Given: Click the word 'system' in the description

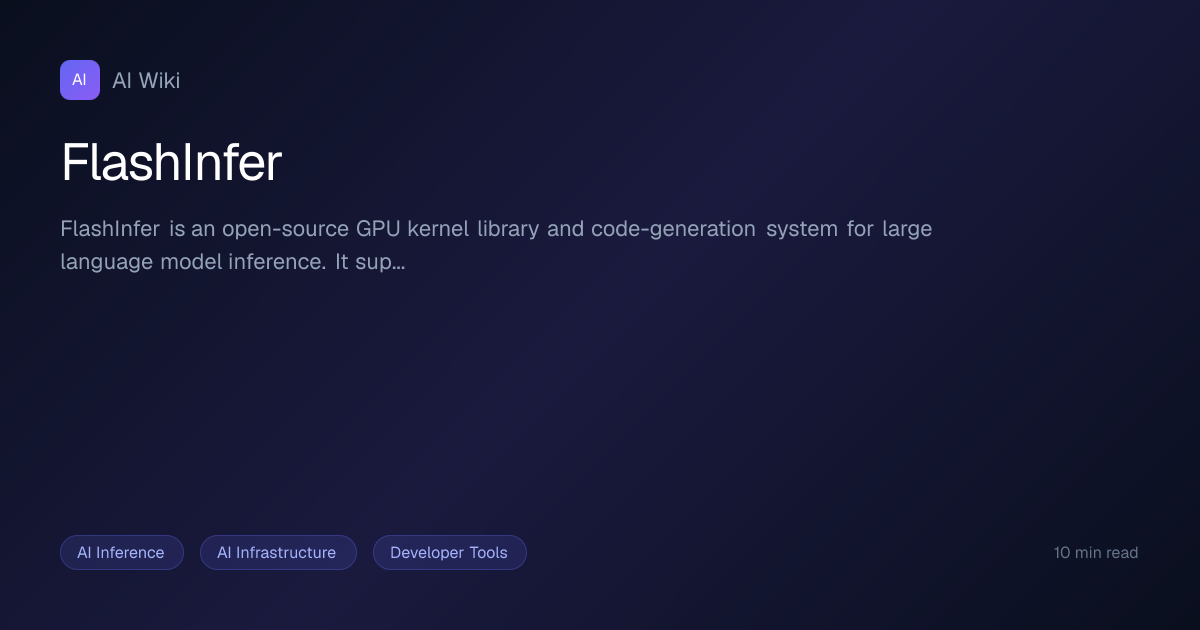Looking at the screenshot, I should click(x=802, y=229).
